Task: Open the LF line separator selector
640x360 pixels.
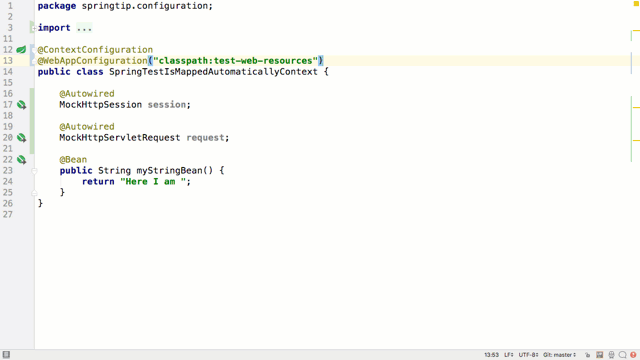Action: [509, 355]
